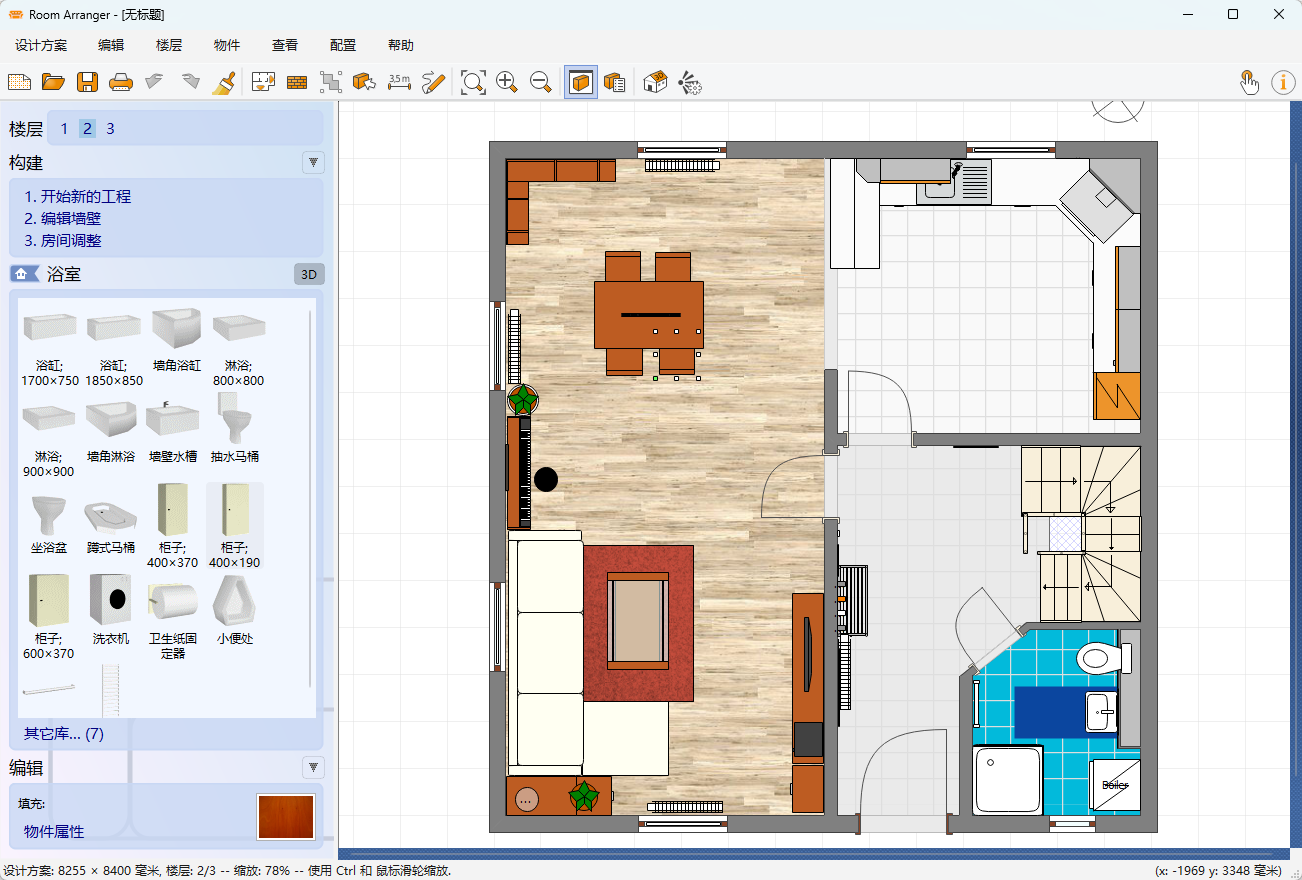
Task: Open the 配置 menu
Action: [x=343, y=45]
